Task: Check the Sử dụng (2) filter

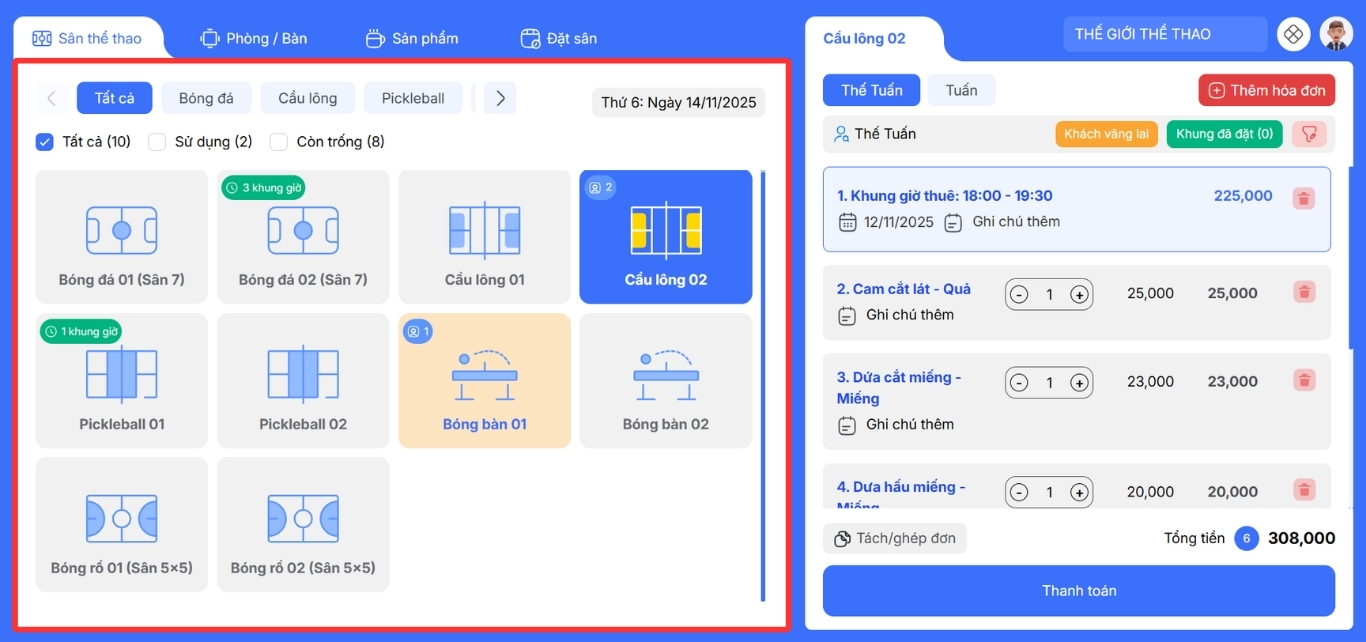Action: point(157,142)
